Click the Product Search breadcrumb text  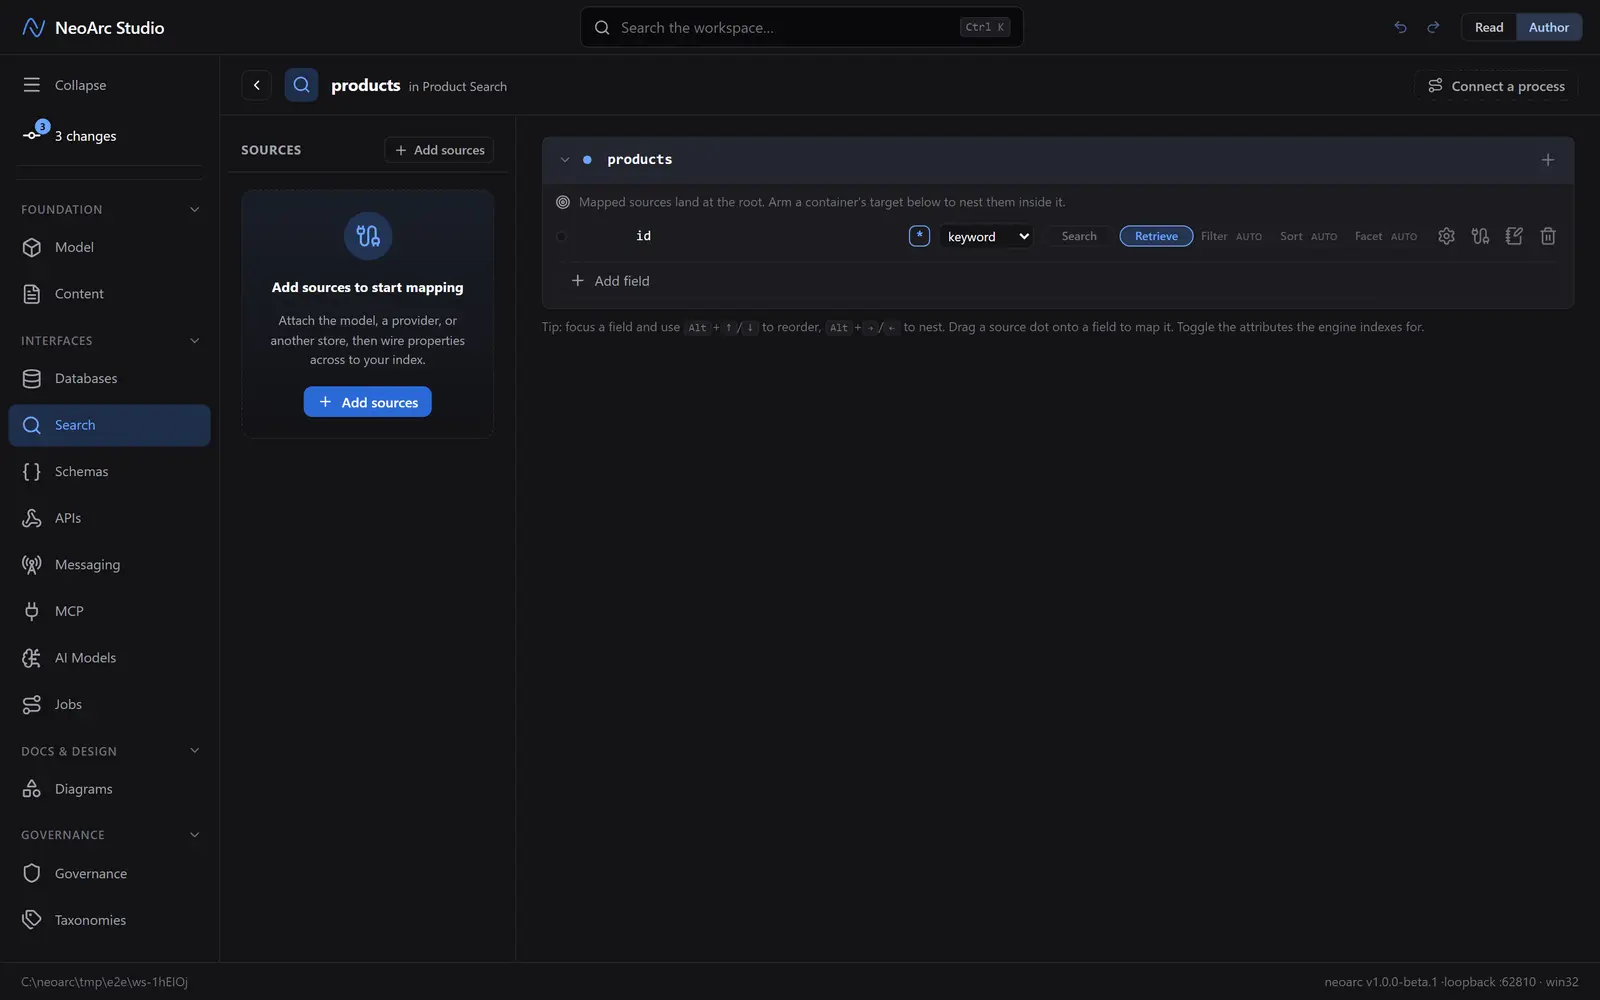click(464, 87)
